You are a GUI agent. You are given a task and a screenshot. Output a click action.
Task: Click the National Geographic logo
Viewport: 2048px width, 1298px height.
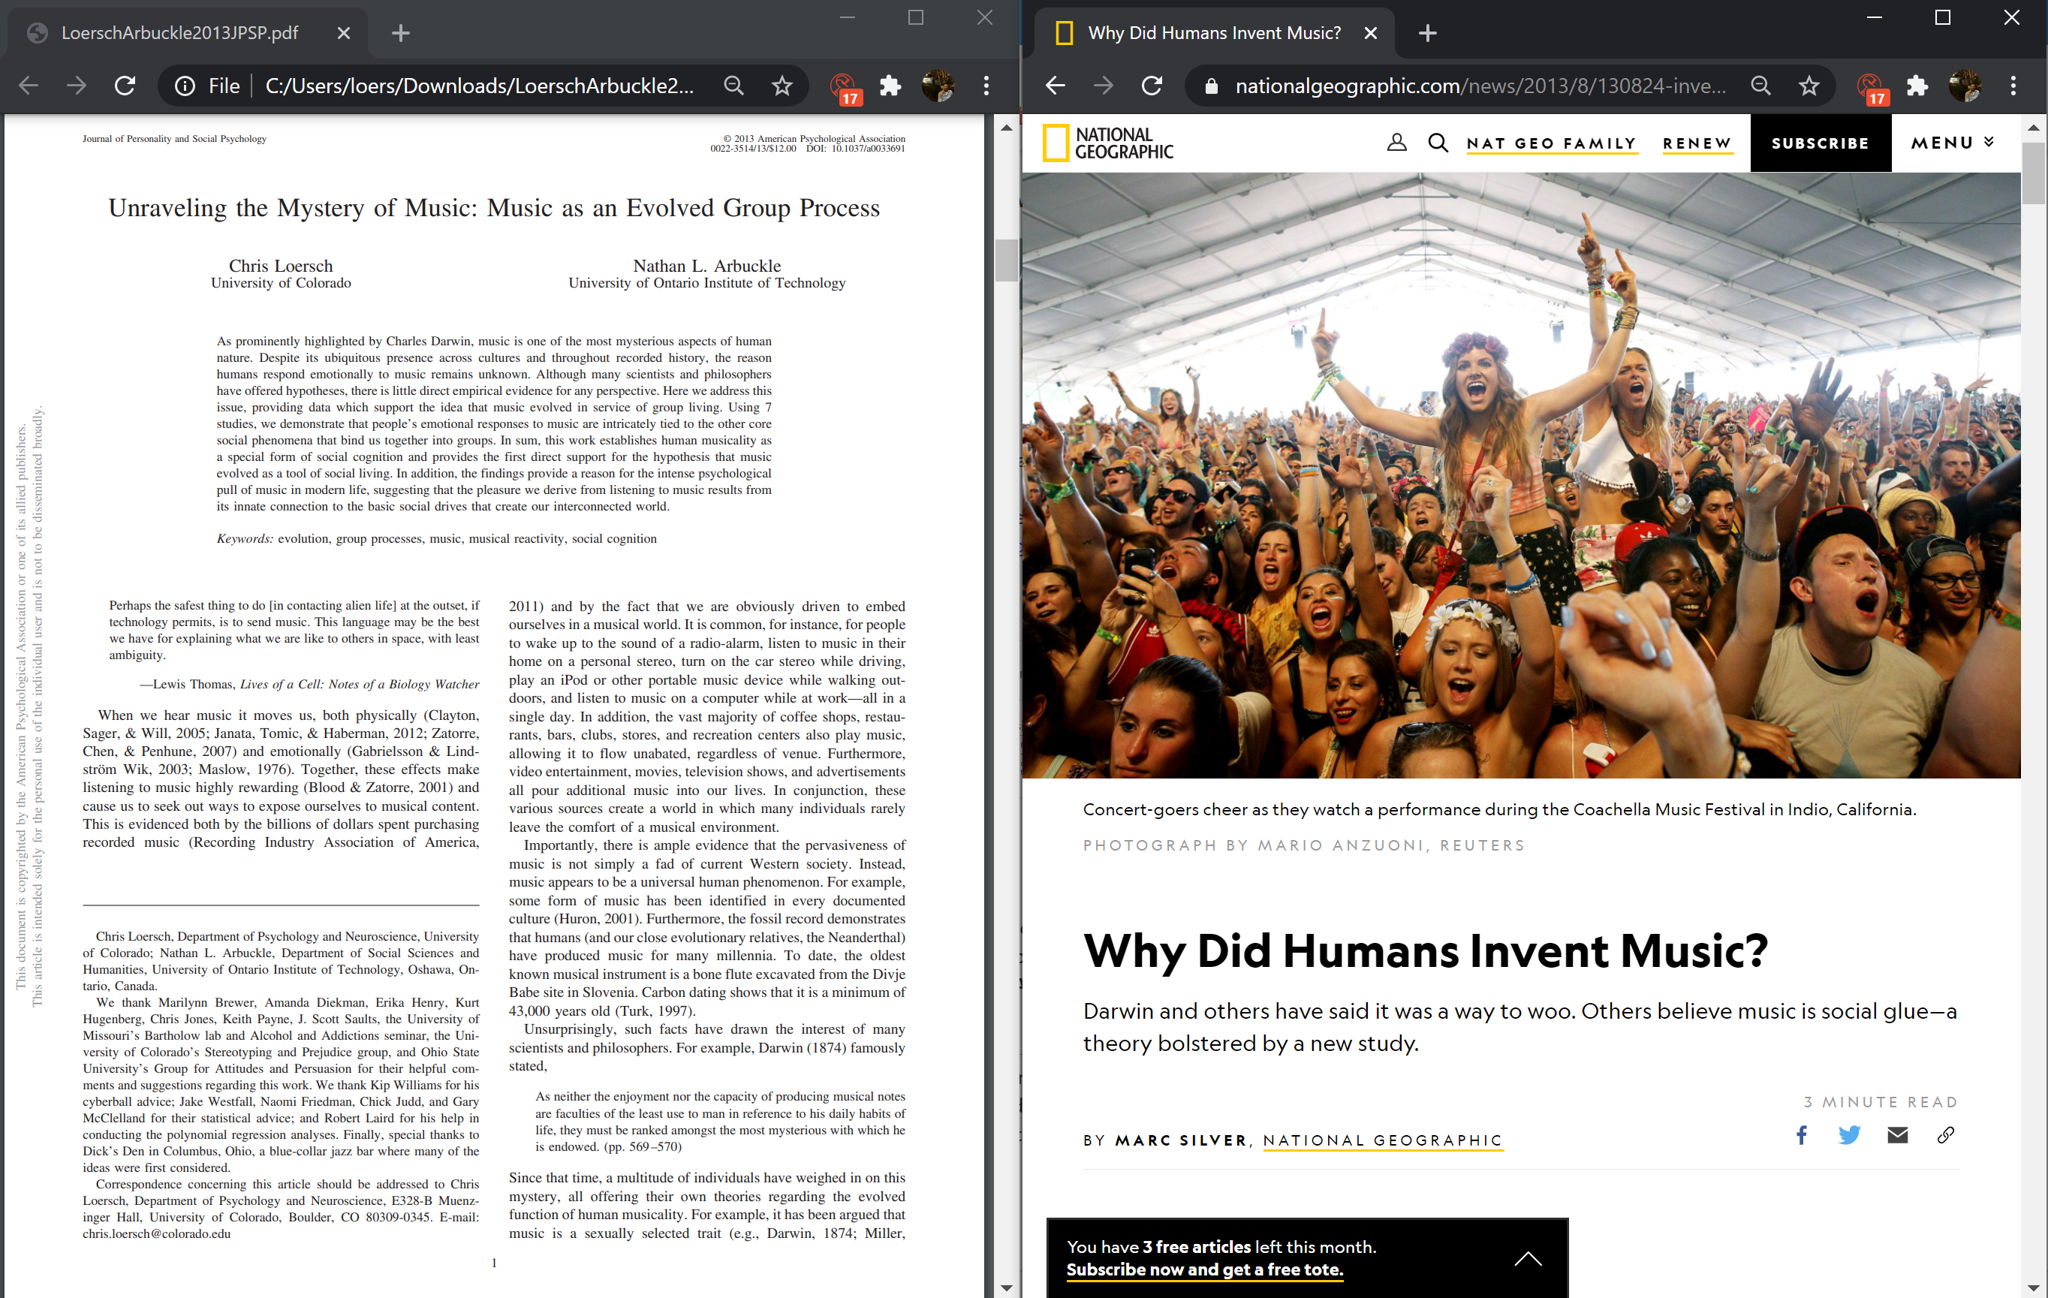(1108, 143)
